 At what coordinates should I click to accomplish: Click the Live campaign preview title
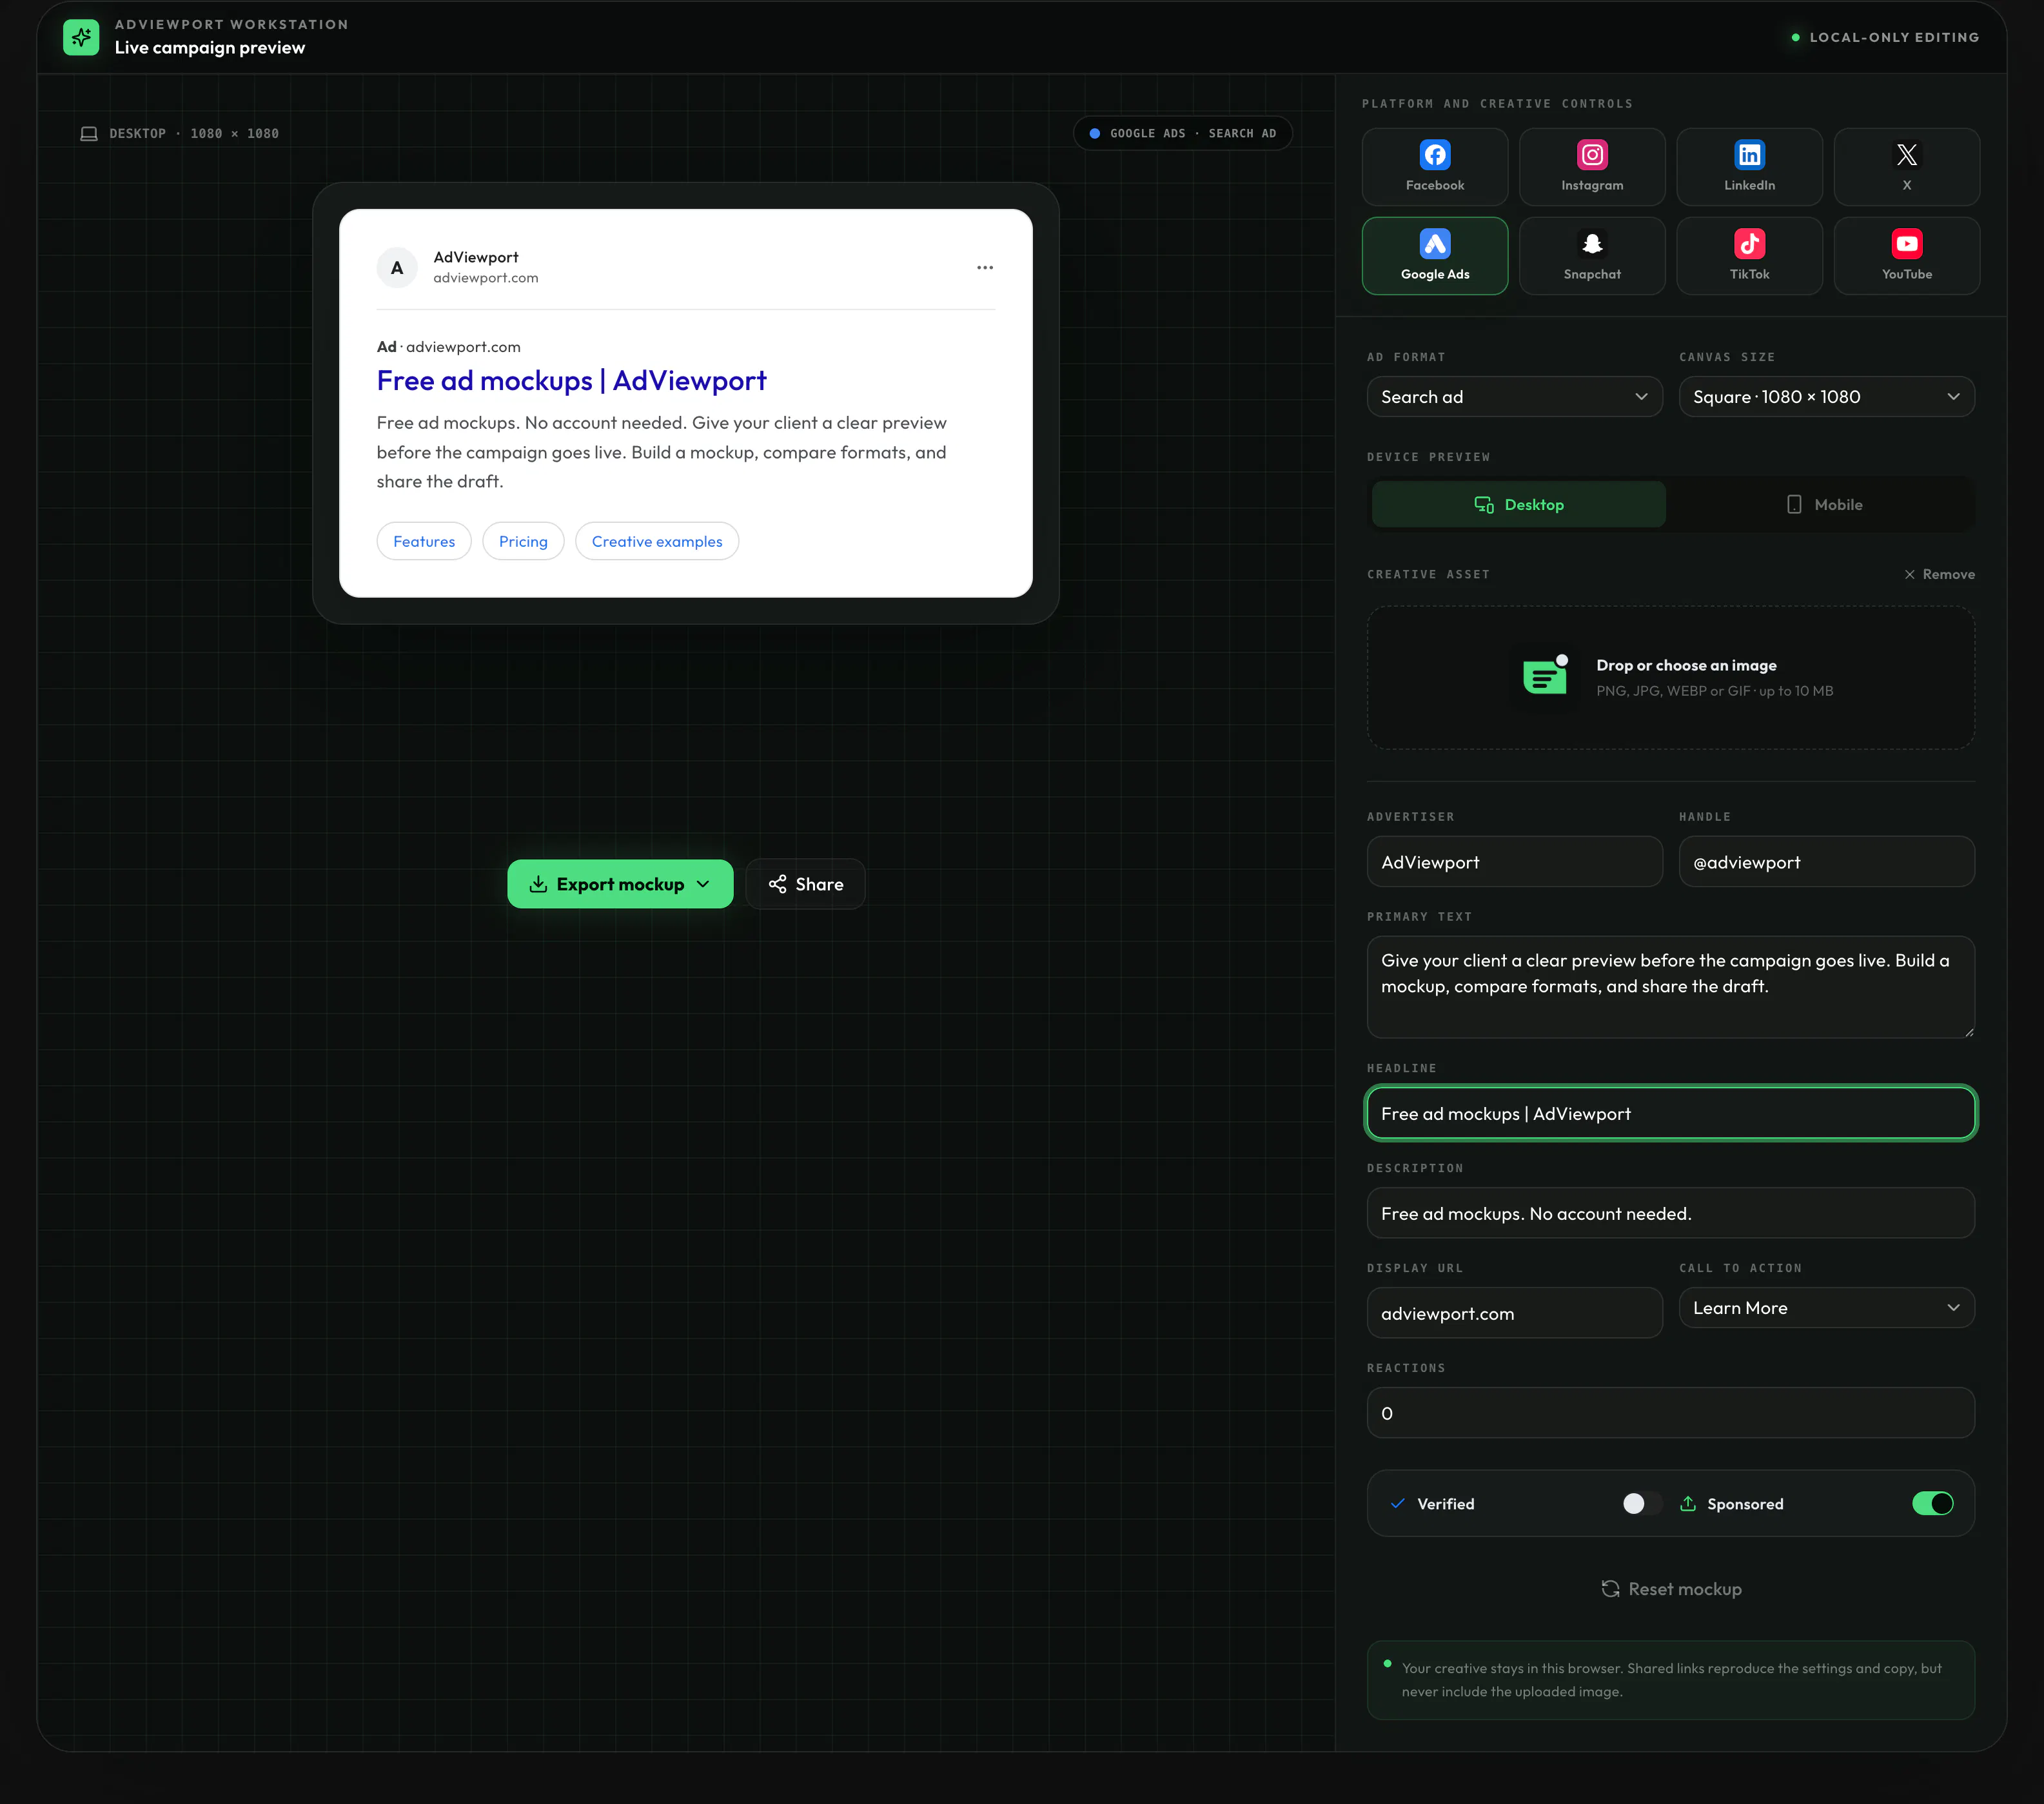coord(210,47)
